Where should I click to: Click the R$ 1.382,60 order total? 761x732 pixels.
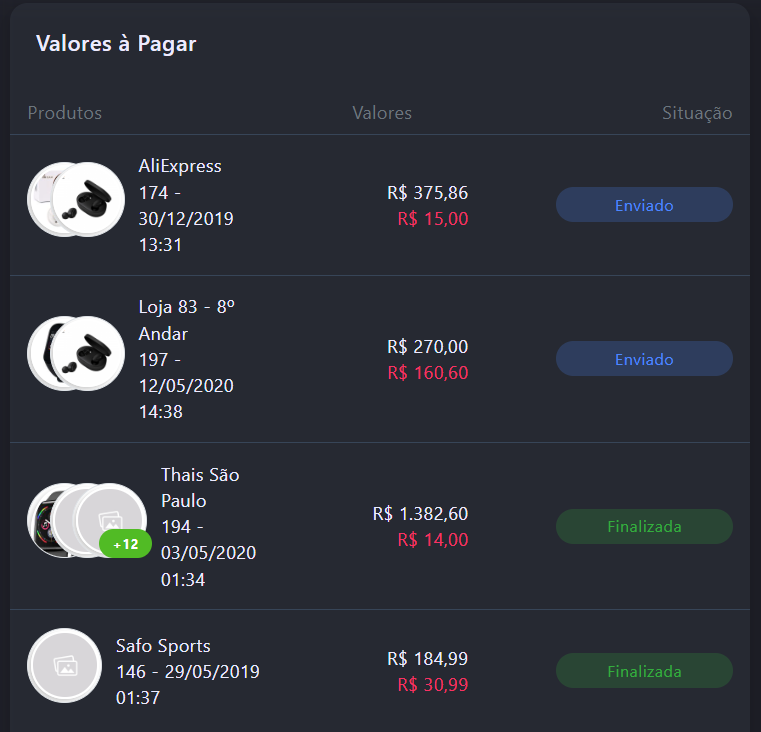tap(420, 514)
